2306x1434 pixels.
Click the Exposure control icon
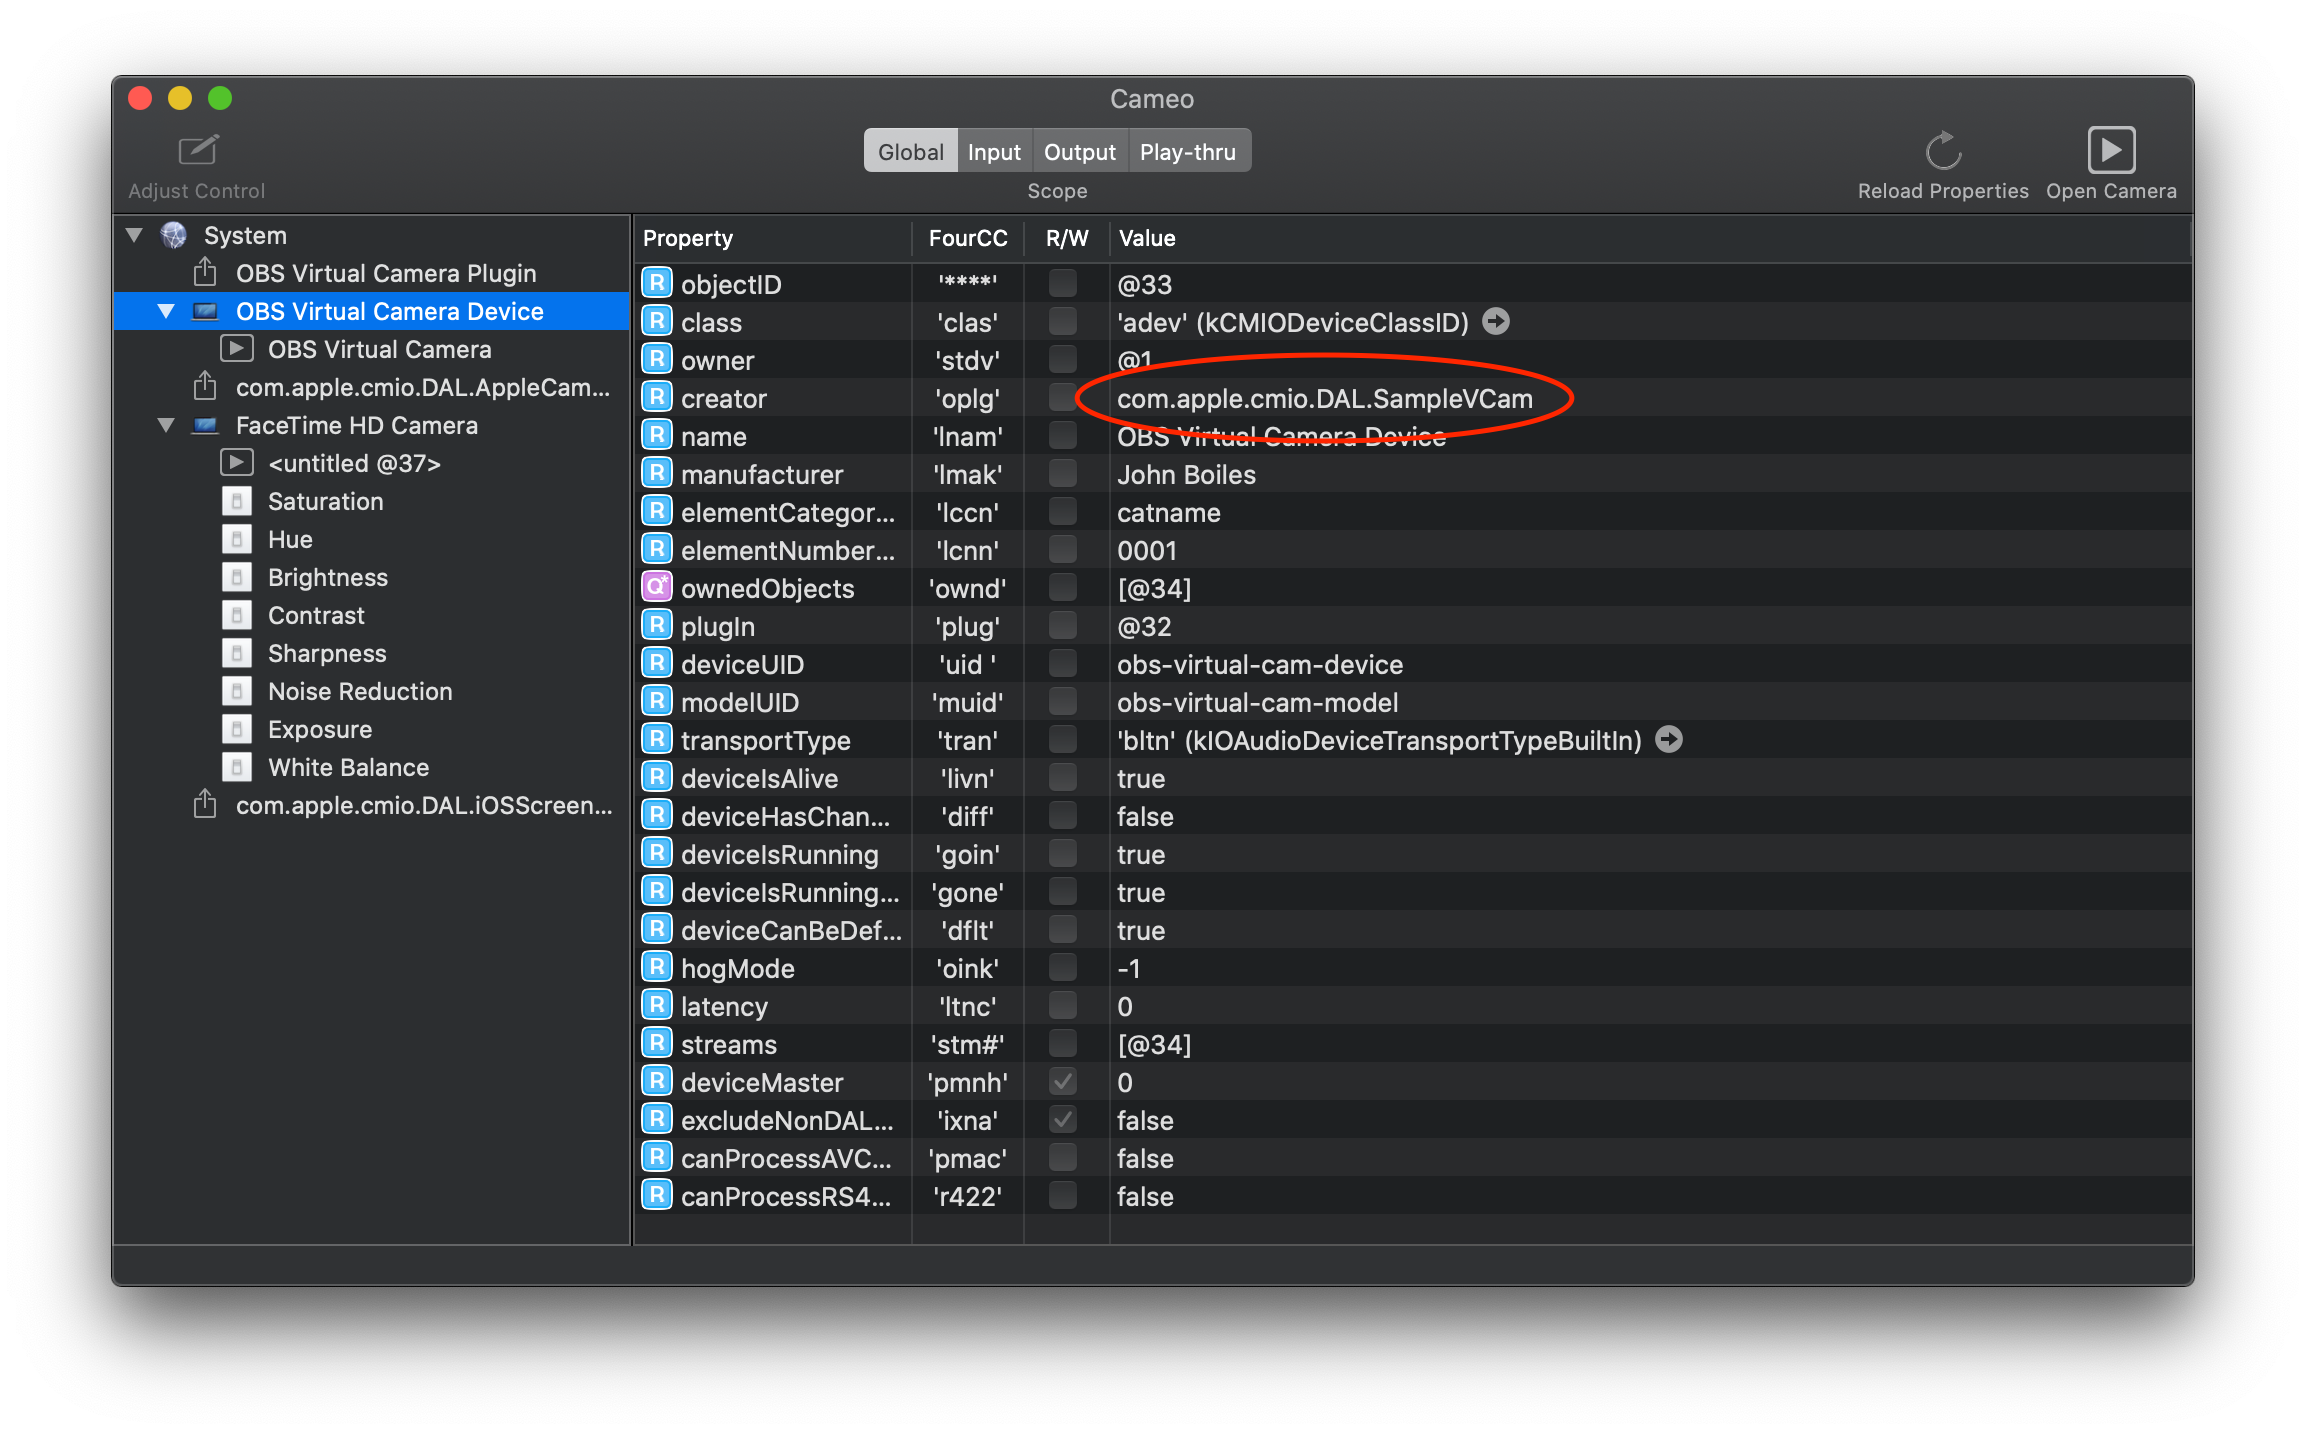[237, 729]
